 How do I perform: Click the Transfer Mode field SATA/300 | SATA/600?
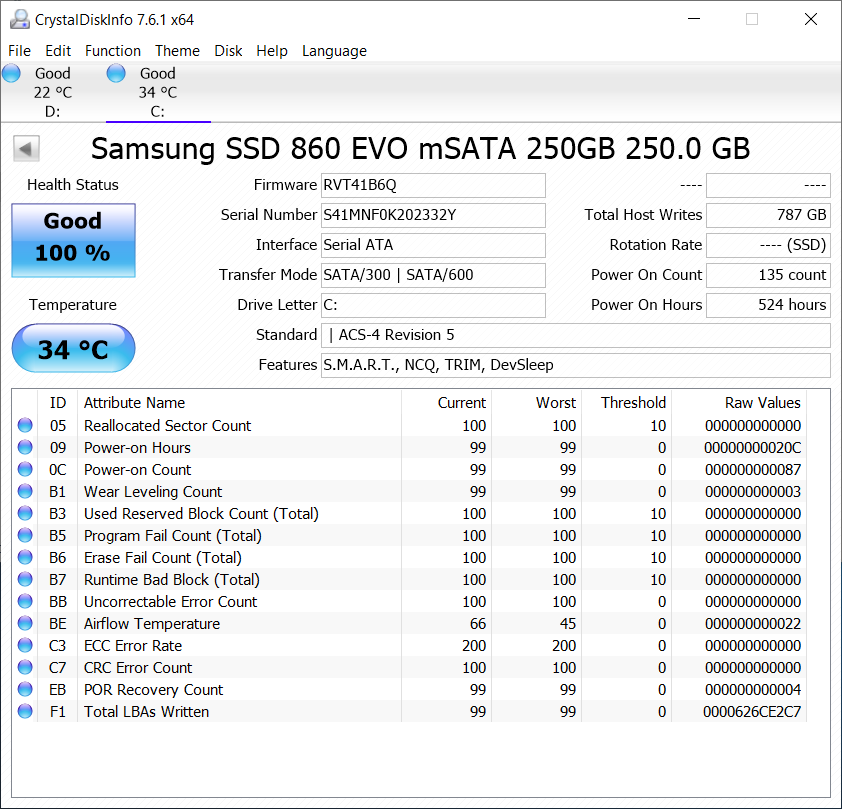433,275
